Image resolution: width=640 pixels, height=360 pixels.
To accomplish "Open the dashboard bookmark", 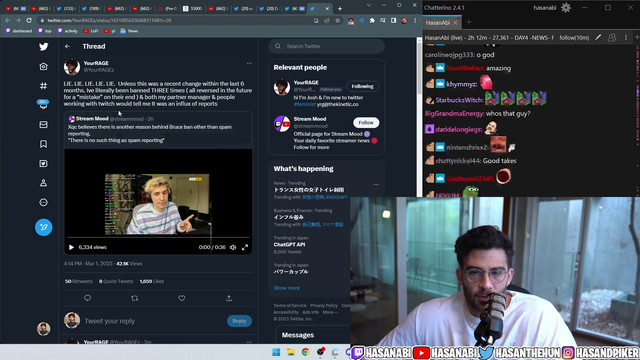I will pos(18,31).
